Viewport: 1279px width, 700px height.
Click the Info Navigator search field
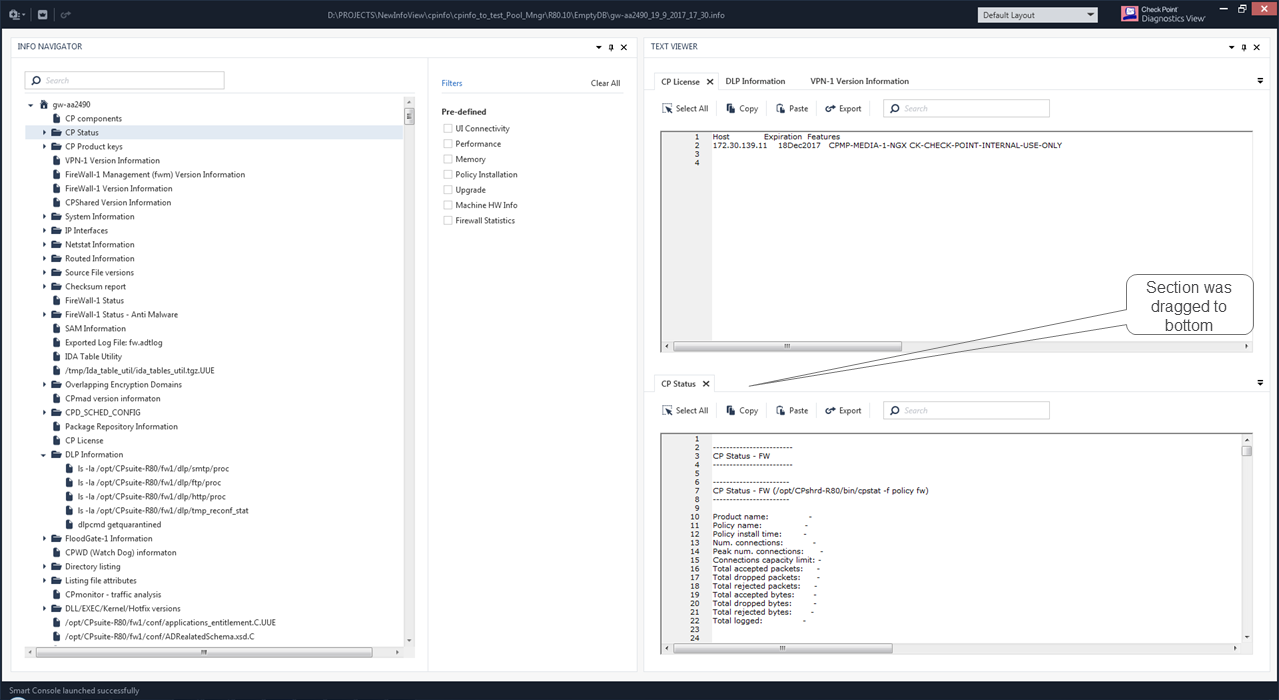coord(125,80)
